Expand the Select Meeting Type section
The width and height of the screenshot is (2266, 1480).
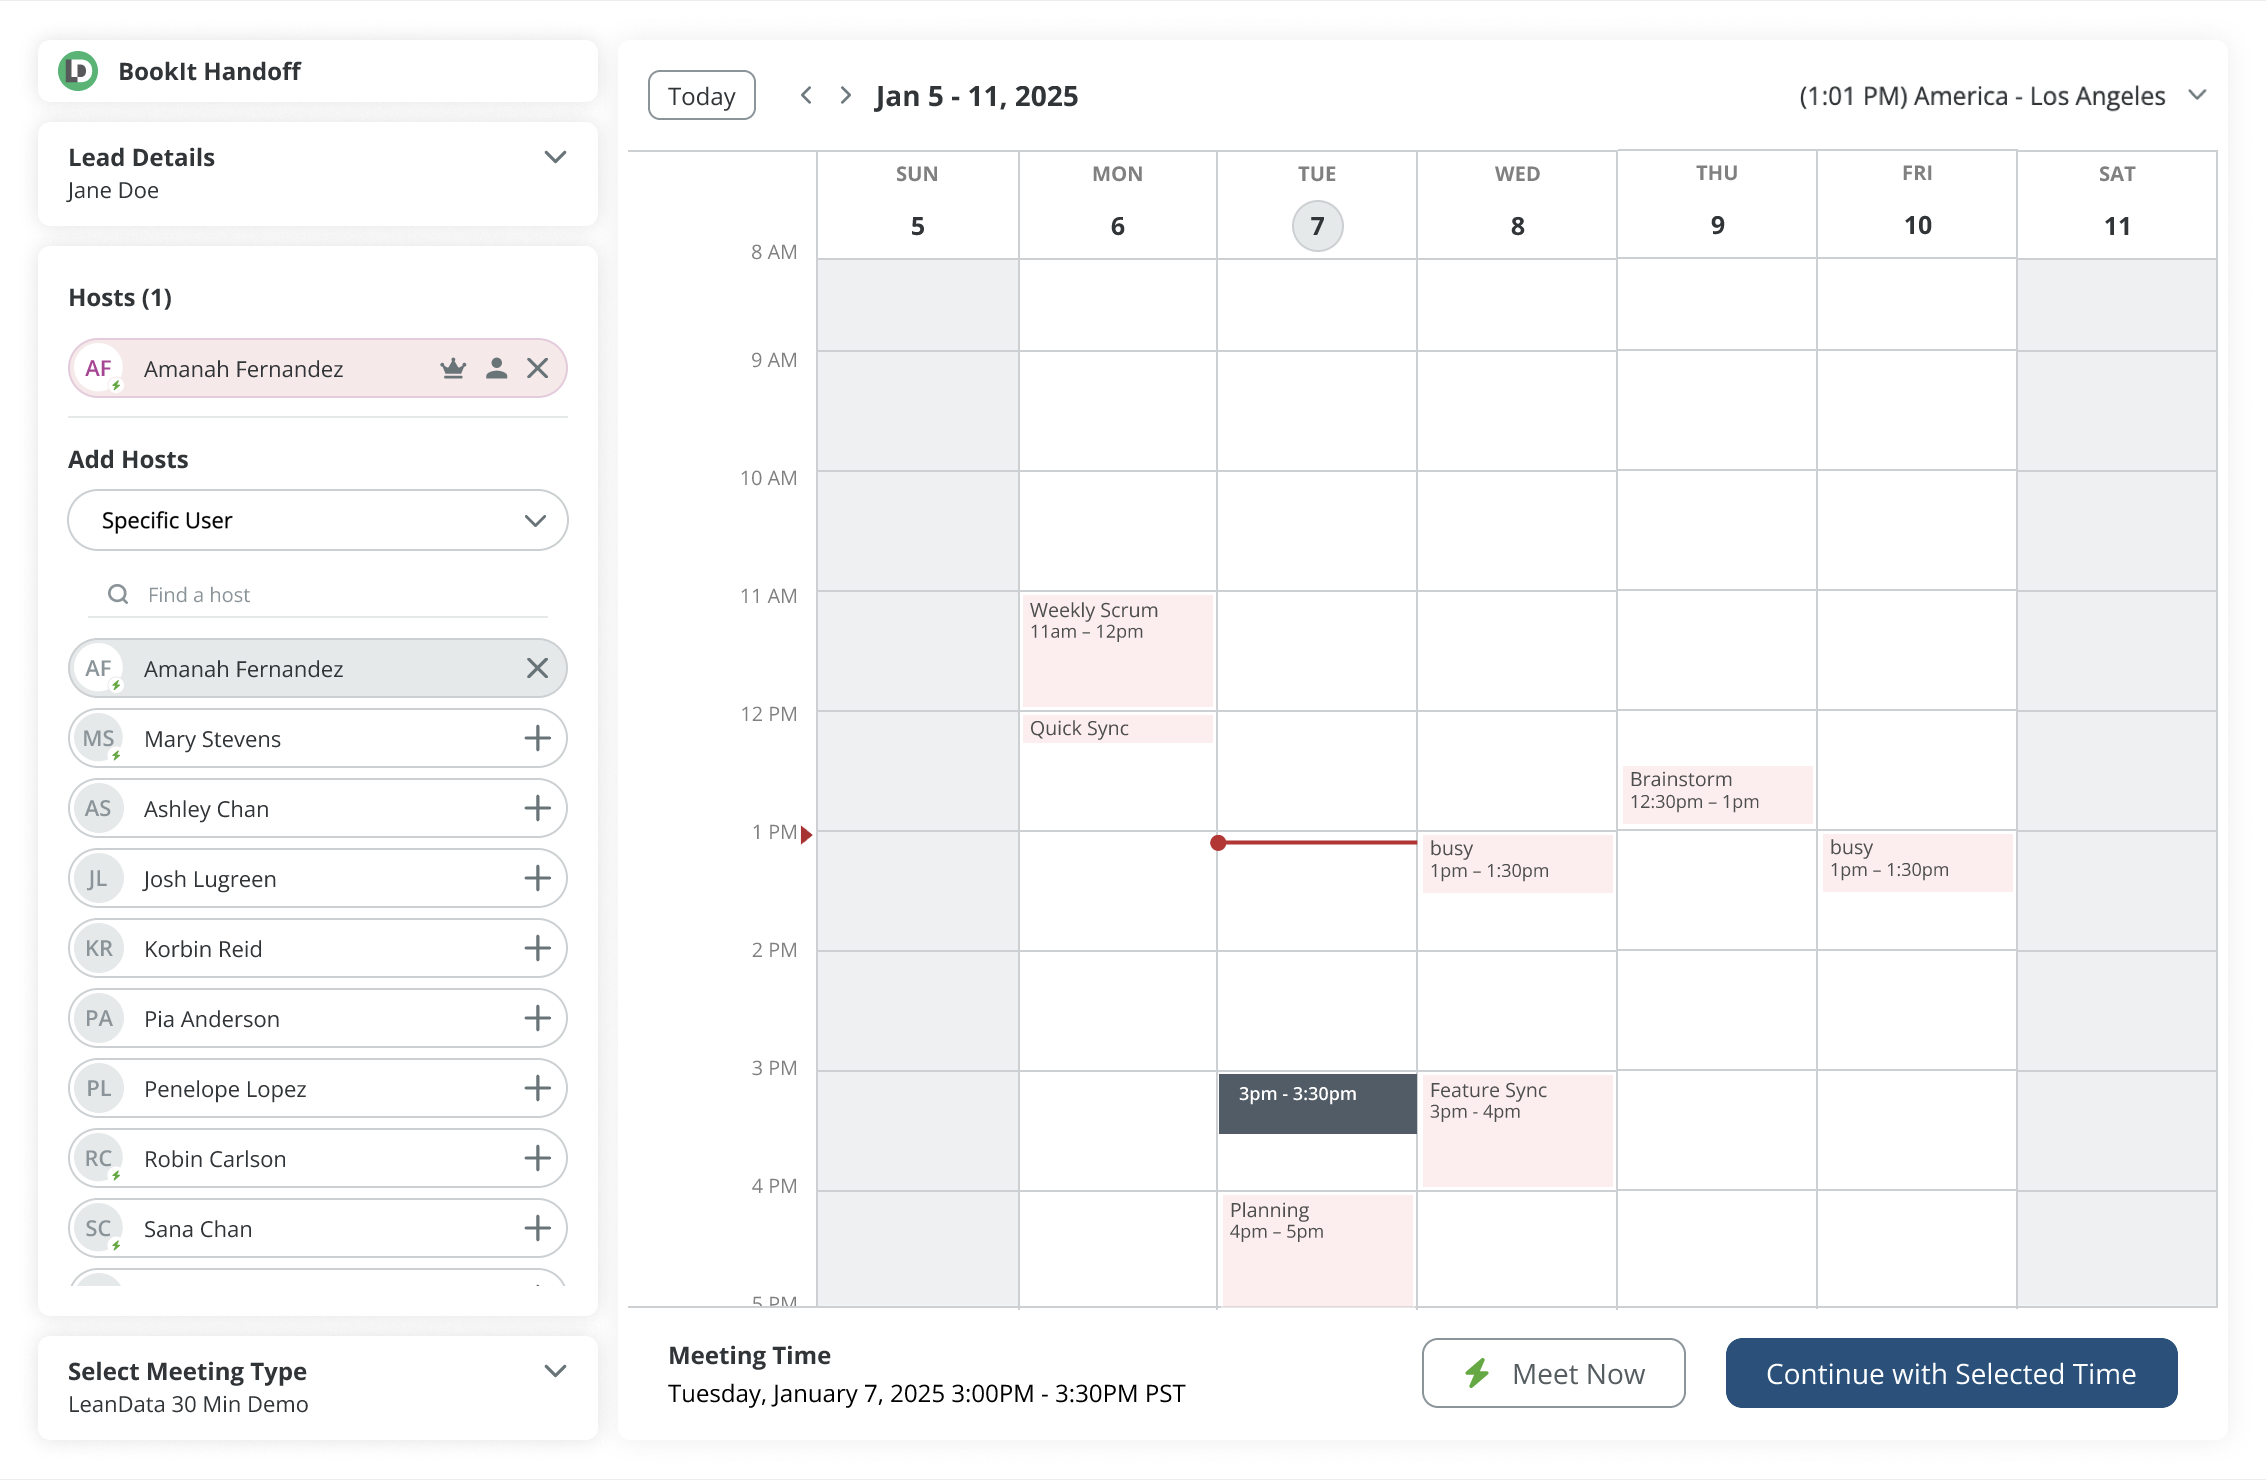[555, 1371]
